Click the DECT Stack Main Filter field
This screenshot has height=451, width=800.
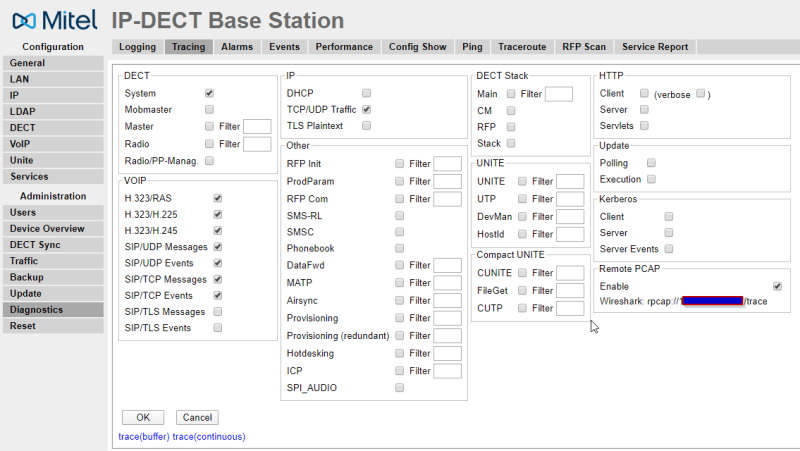(x=559, y=94)
